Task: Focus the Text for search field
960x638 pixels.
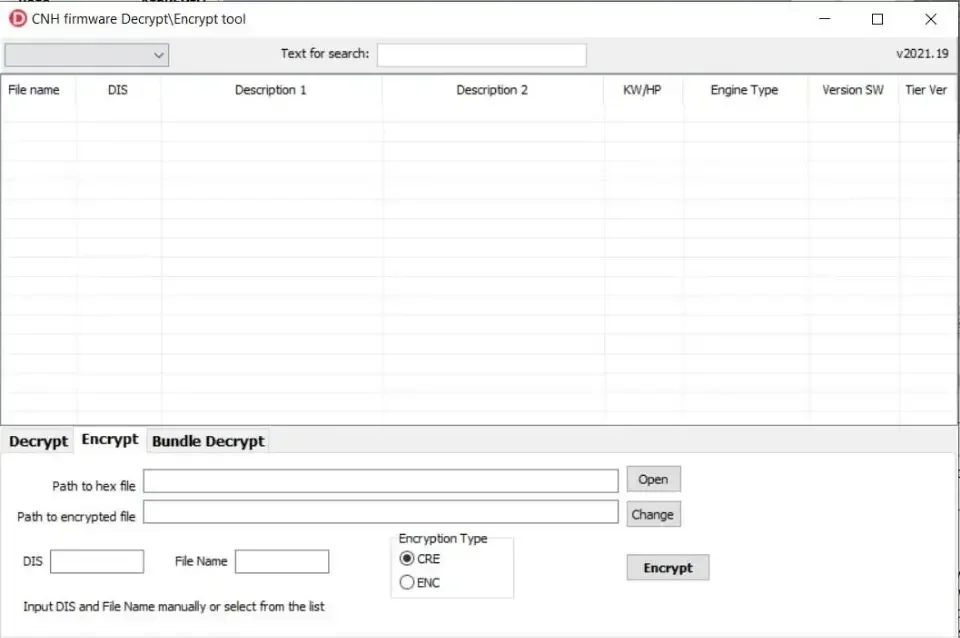Action: [482, 54]
